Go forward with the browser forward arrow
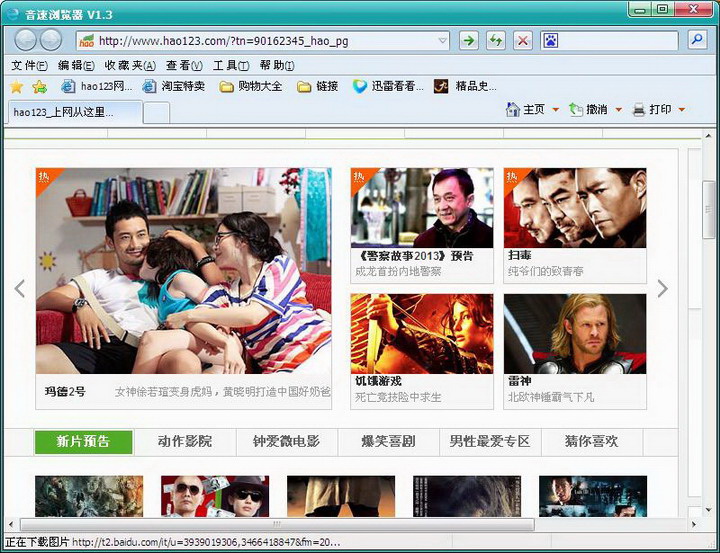 pyautogui.click(x=51, y=40)
